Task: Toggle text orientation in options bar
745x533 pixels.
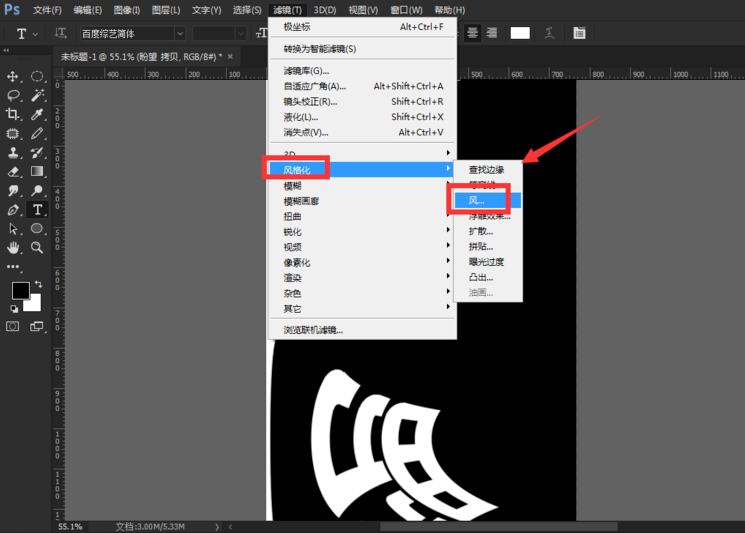Action: point(60,33)
